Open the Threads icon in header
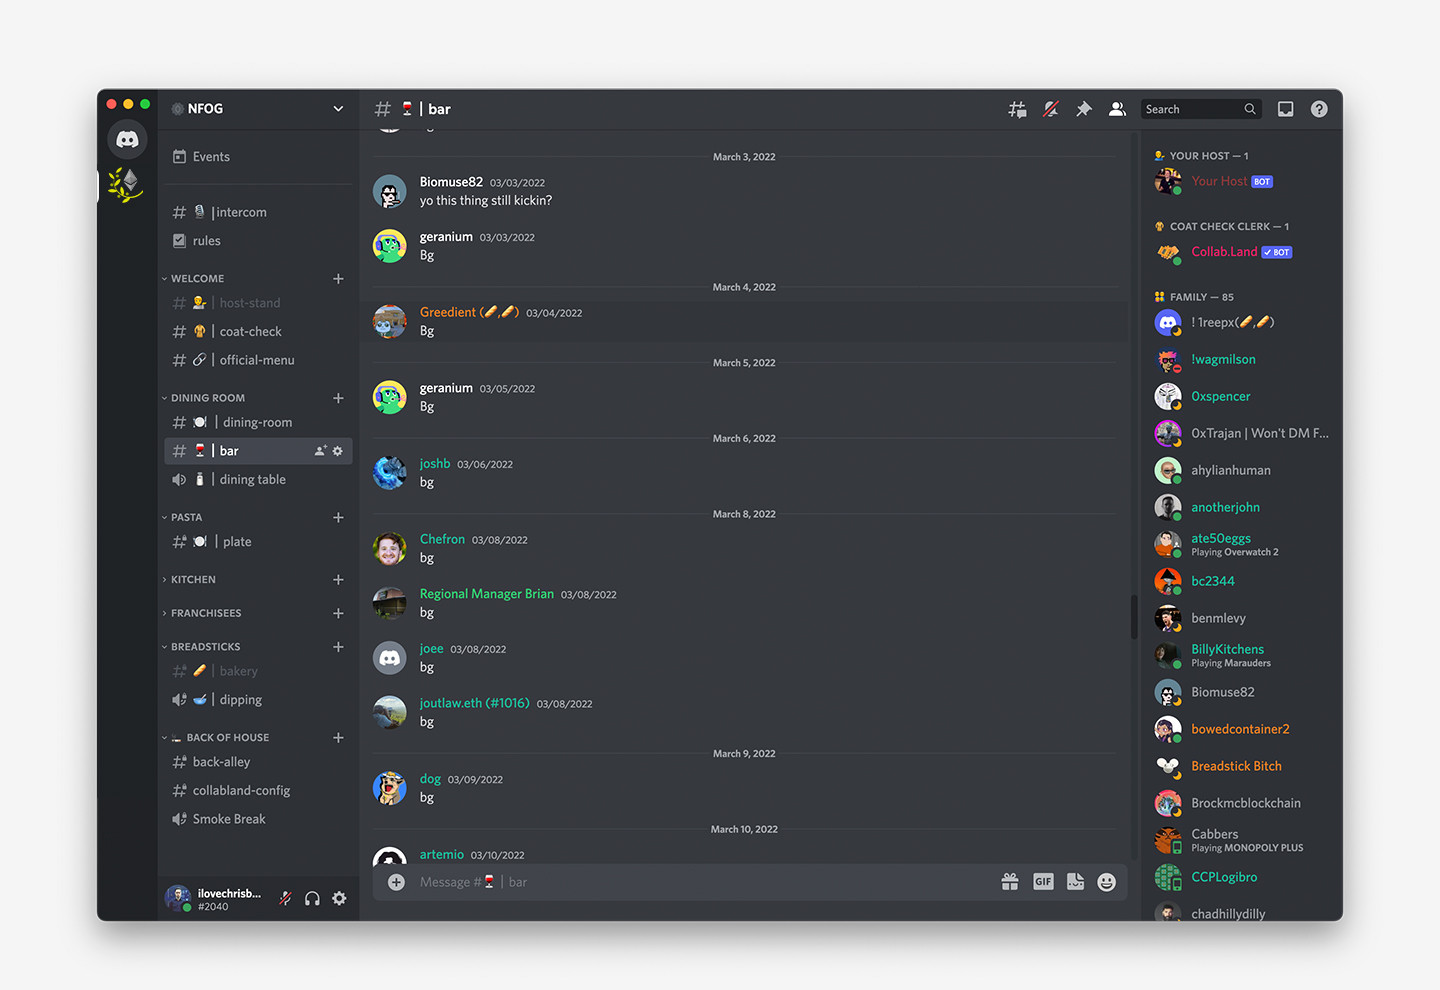Image resolution: width=1440 pixels, height=990 pixels. coord(1017,109)
